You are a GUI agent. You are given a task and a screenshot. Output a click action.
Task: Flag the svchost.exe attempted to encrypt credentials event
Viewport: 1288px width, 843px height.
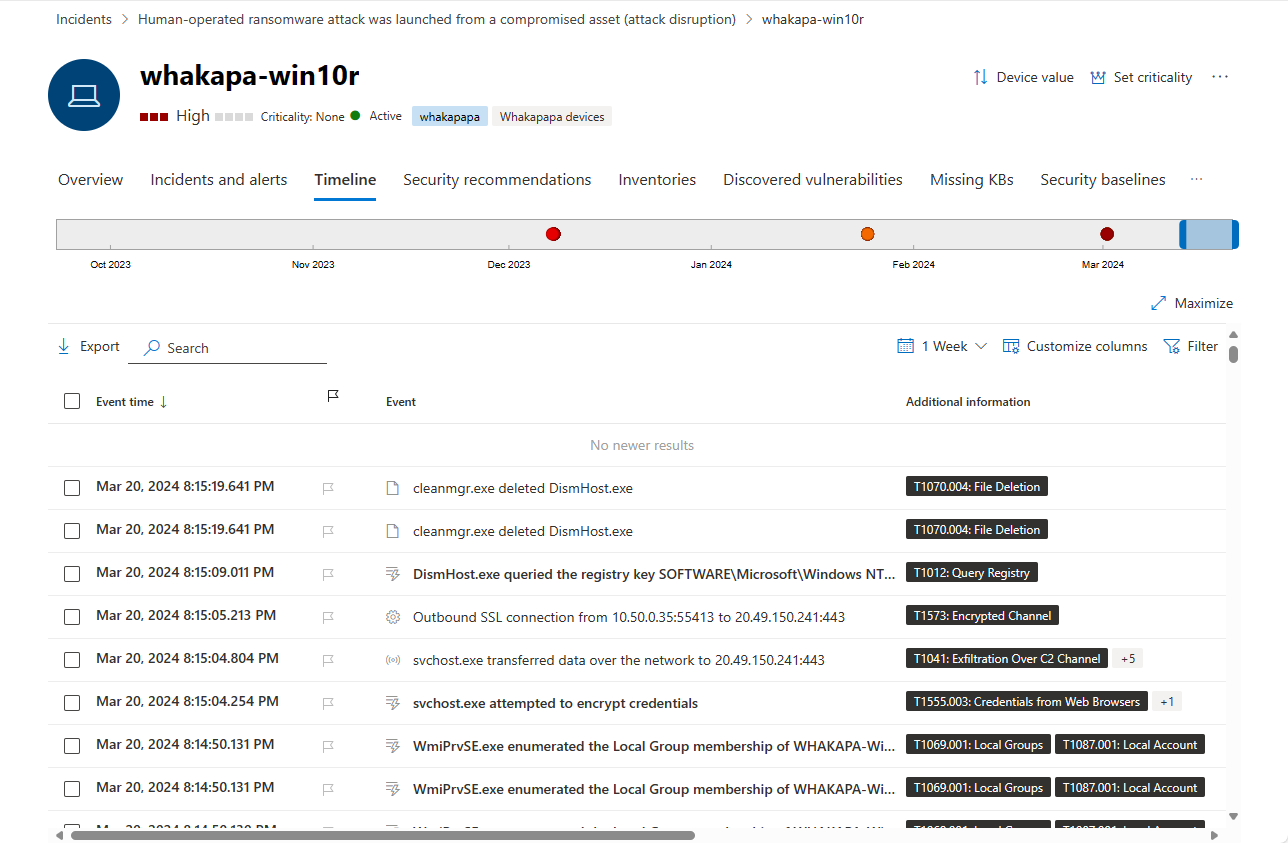pyautogui.click(x=328, y=703)
